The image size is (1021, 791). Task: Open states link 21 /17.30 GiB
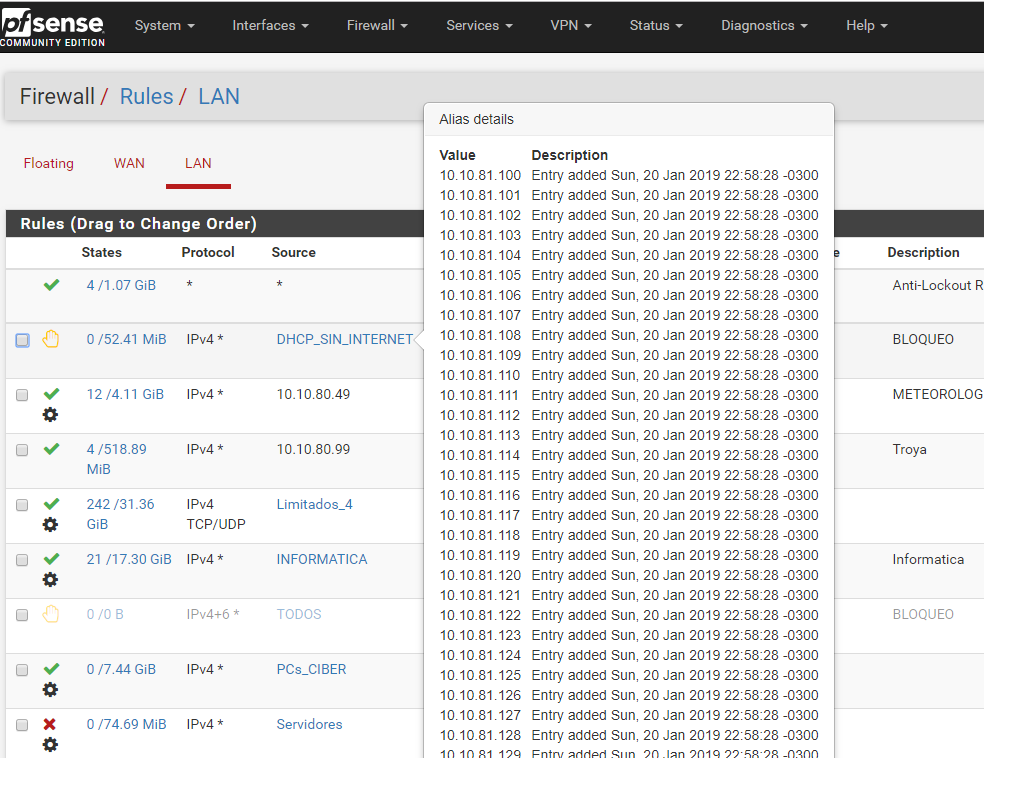tap(129, 559)
